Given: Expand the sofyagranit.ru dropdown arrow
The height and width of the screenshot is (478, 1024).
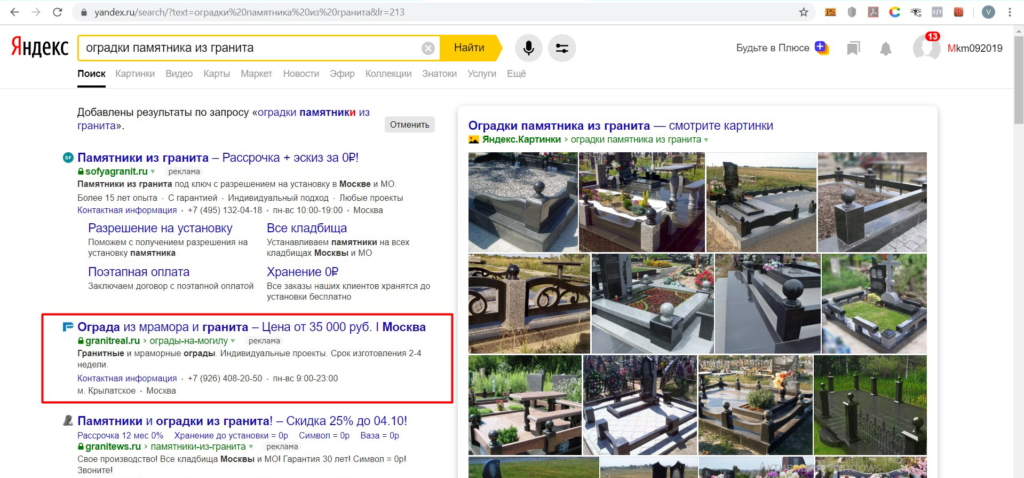Looking at the screenshot, I should pos(155,172).
